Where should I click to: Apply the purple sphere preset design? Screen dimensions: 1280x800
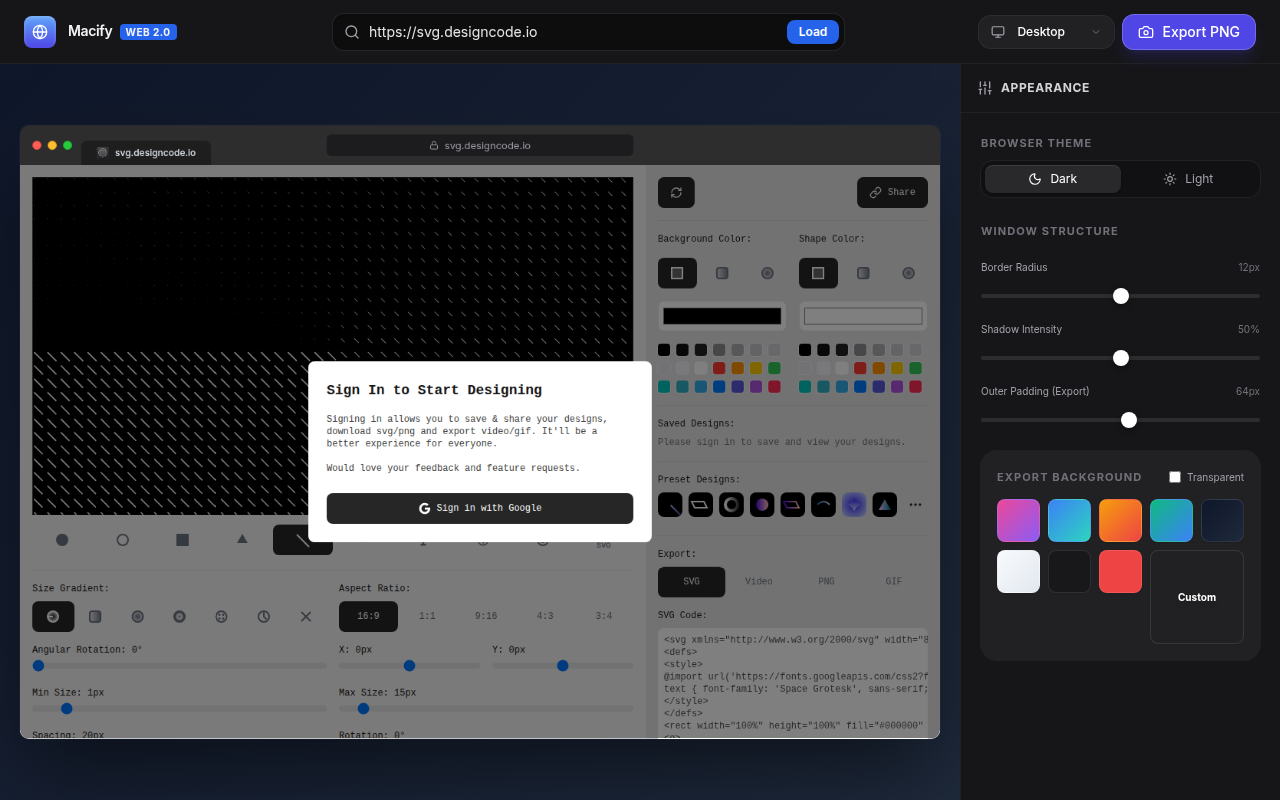(x=762, y=505)
